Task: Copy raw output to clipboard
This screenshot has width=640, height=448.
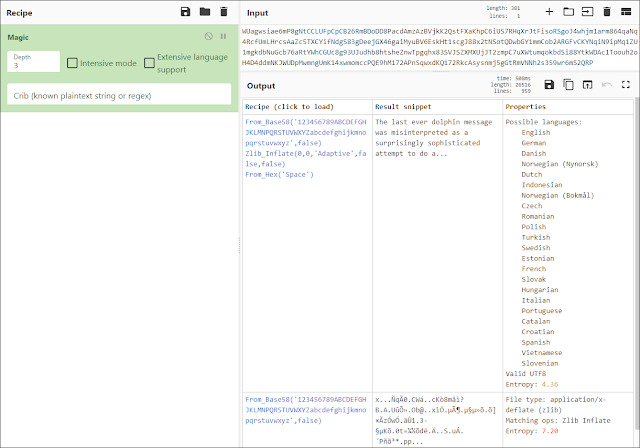Action: 568,85
